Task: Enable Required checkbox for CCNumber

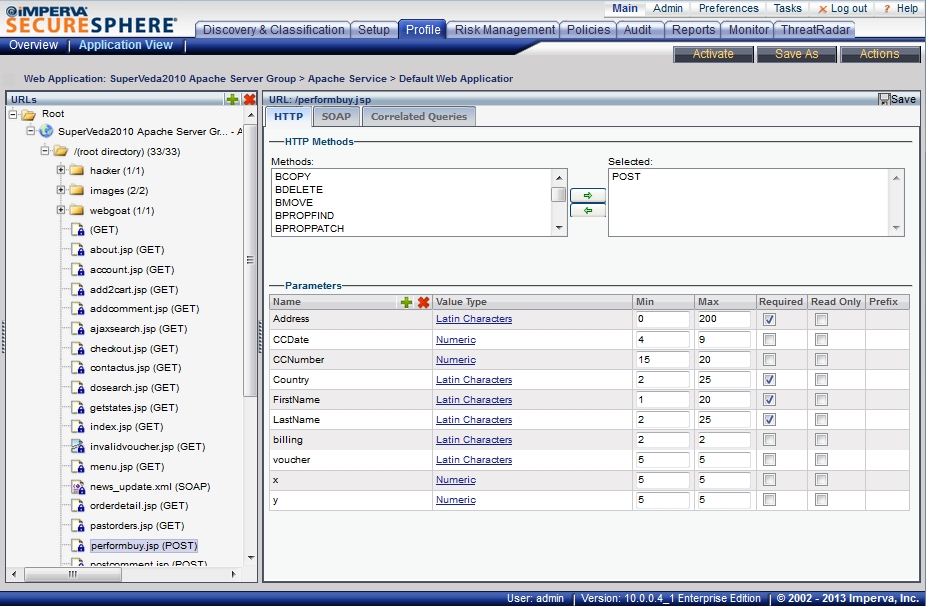Action: (769, 359)
